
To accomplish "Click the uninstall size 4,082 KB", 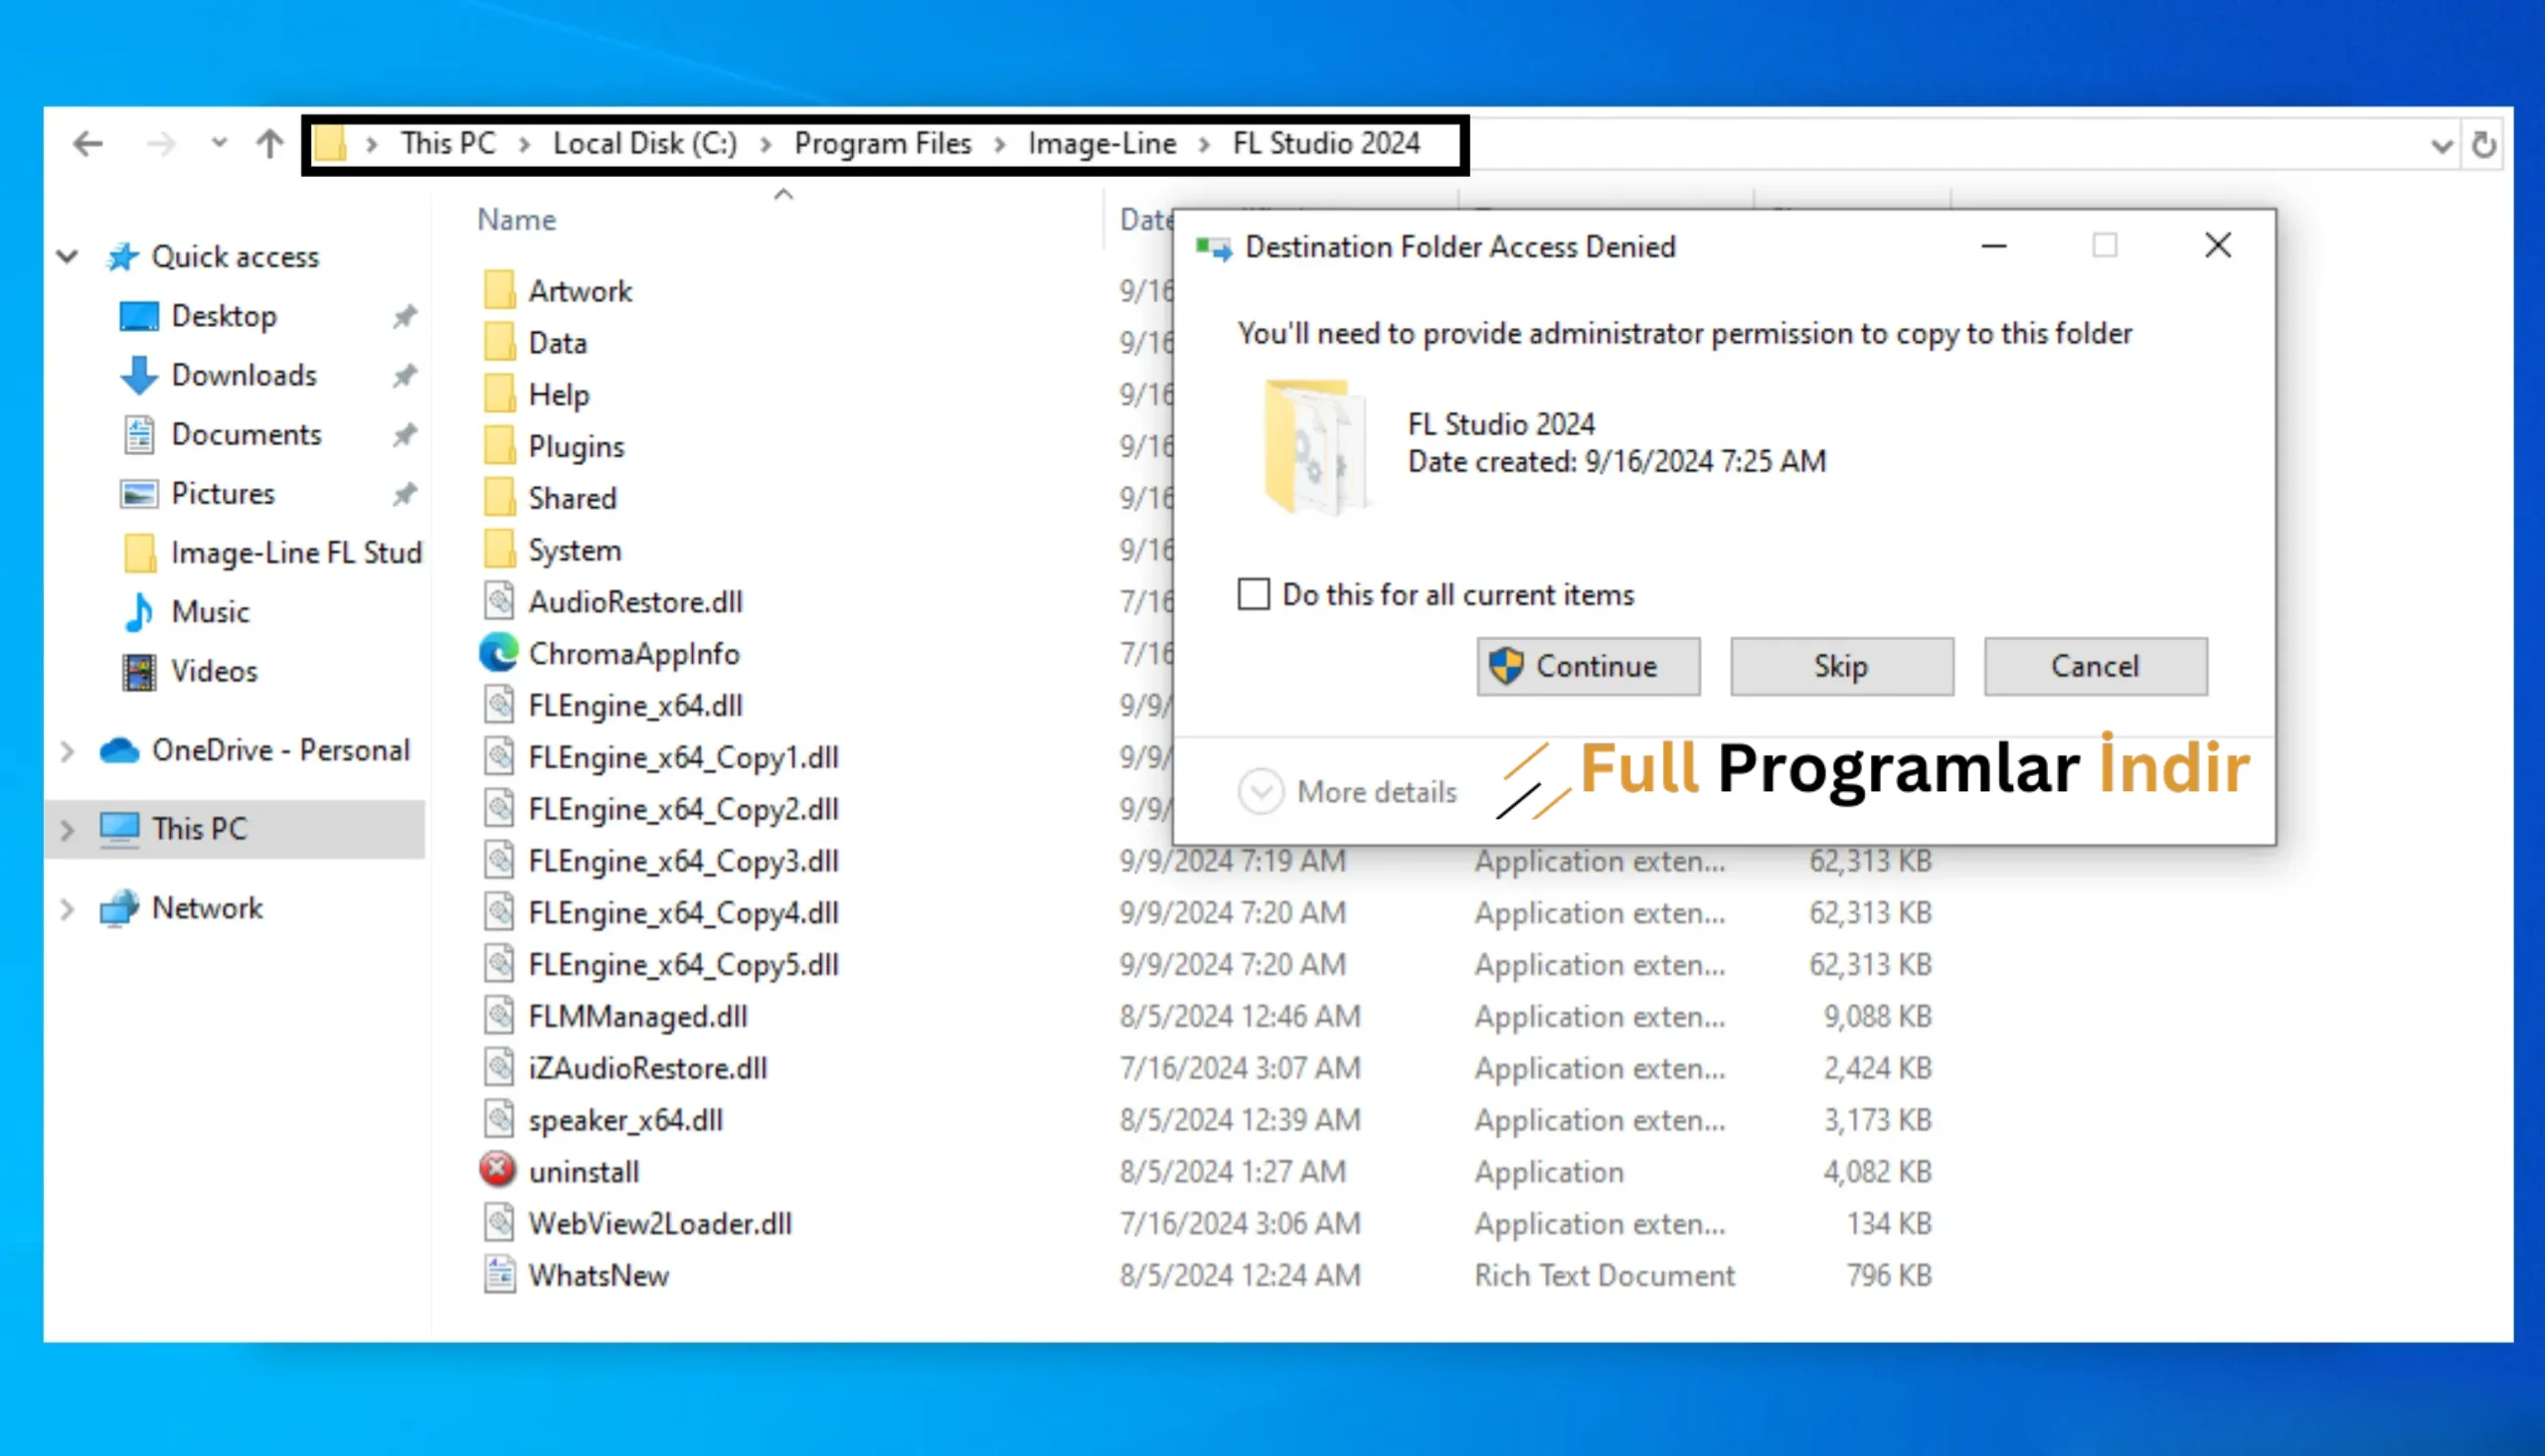I will click(1877, 1172).
